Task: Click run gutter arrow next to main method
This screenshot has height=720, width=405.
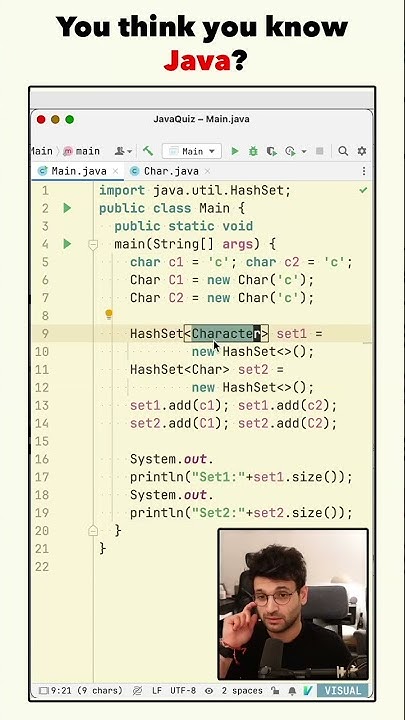Action: click(67, 244)
